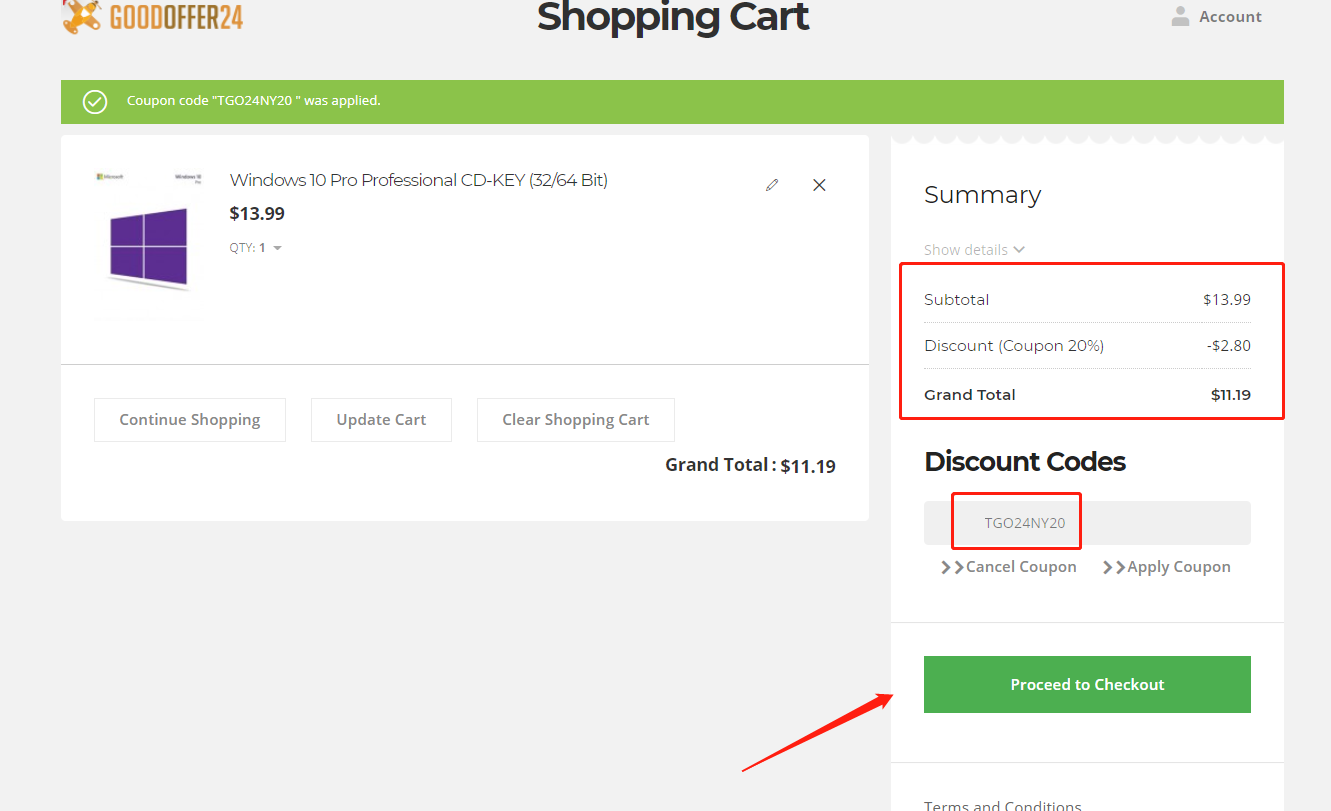Image resolution: width=1331 pixels, height=811 pixels.
Task: Click the Update Cart button
Action: click(x=381, y=420)
